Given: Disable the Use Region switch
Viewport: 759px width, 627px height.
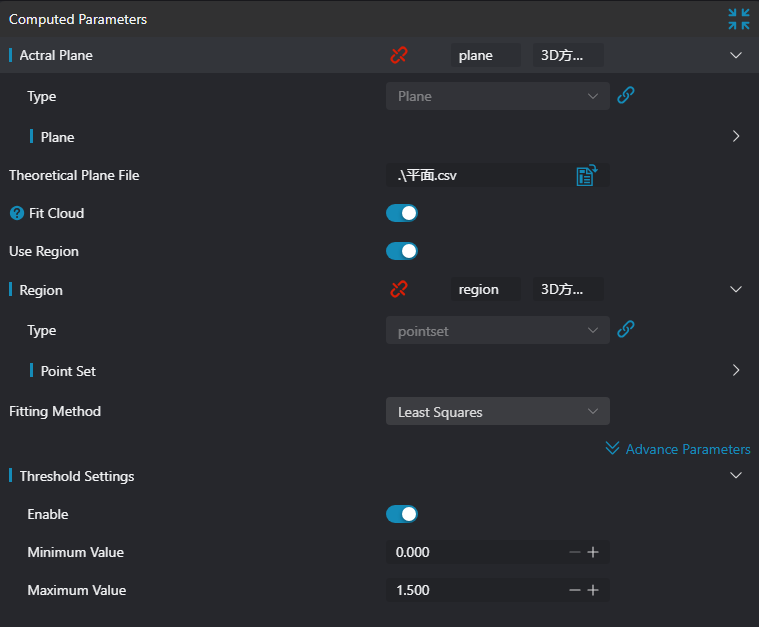Looking at the screenshot, I should (x=402, y=251).
